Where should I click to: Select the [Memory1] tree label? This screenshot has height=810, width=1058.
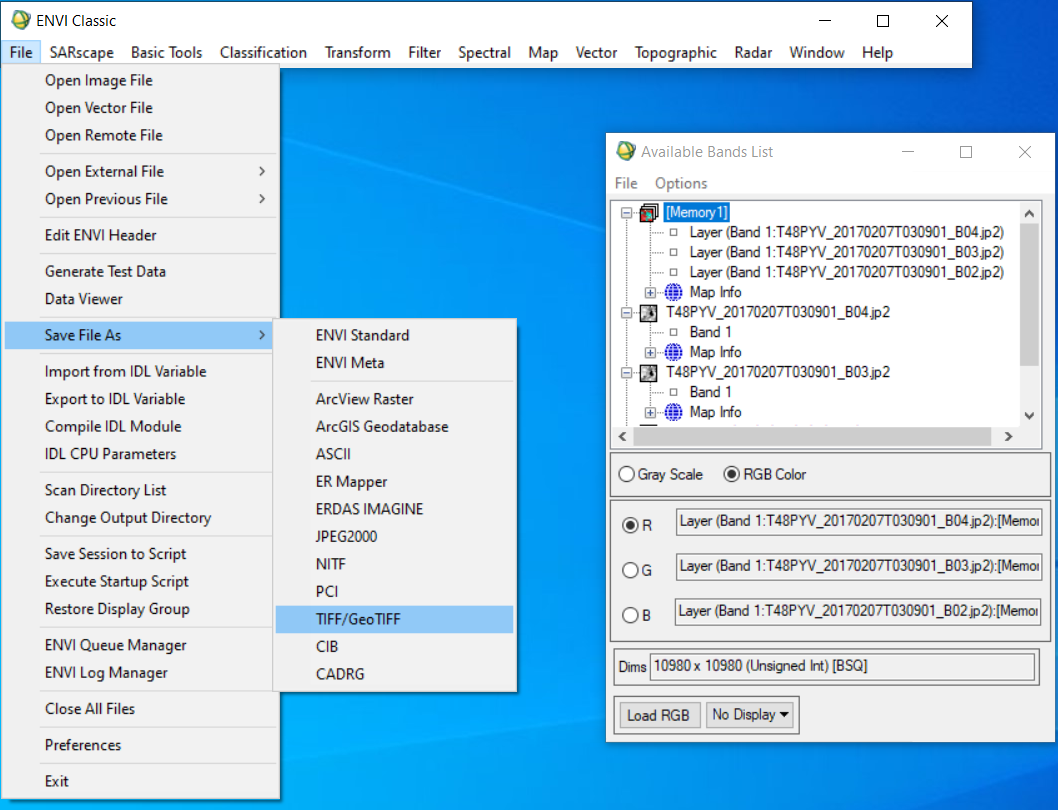click(696, 213)
